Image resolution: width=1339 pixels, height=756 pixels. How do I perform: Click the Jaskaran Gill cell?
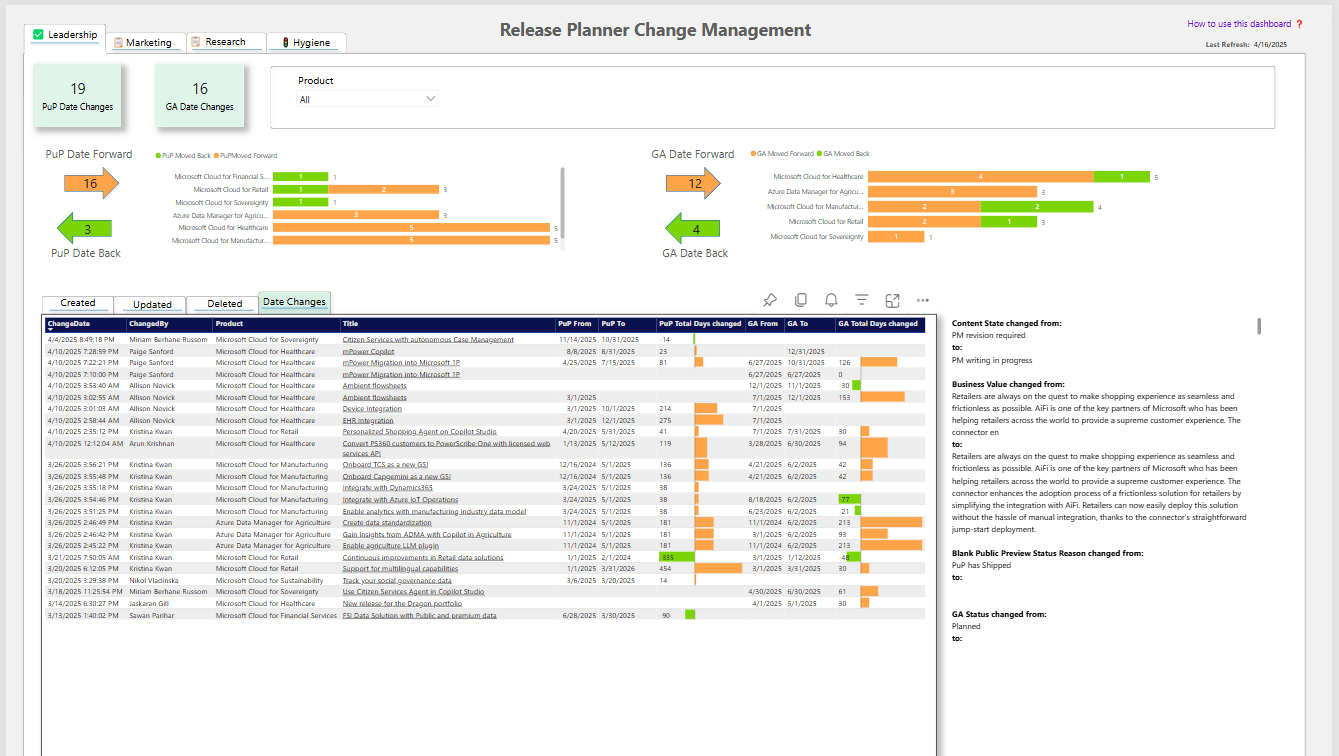tap(150, 604)
